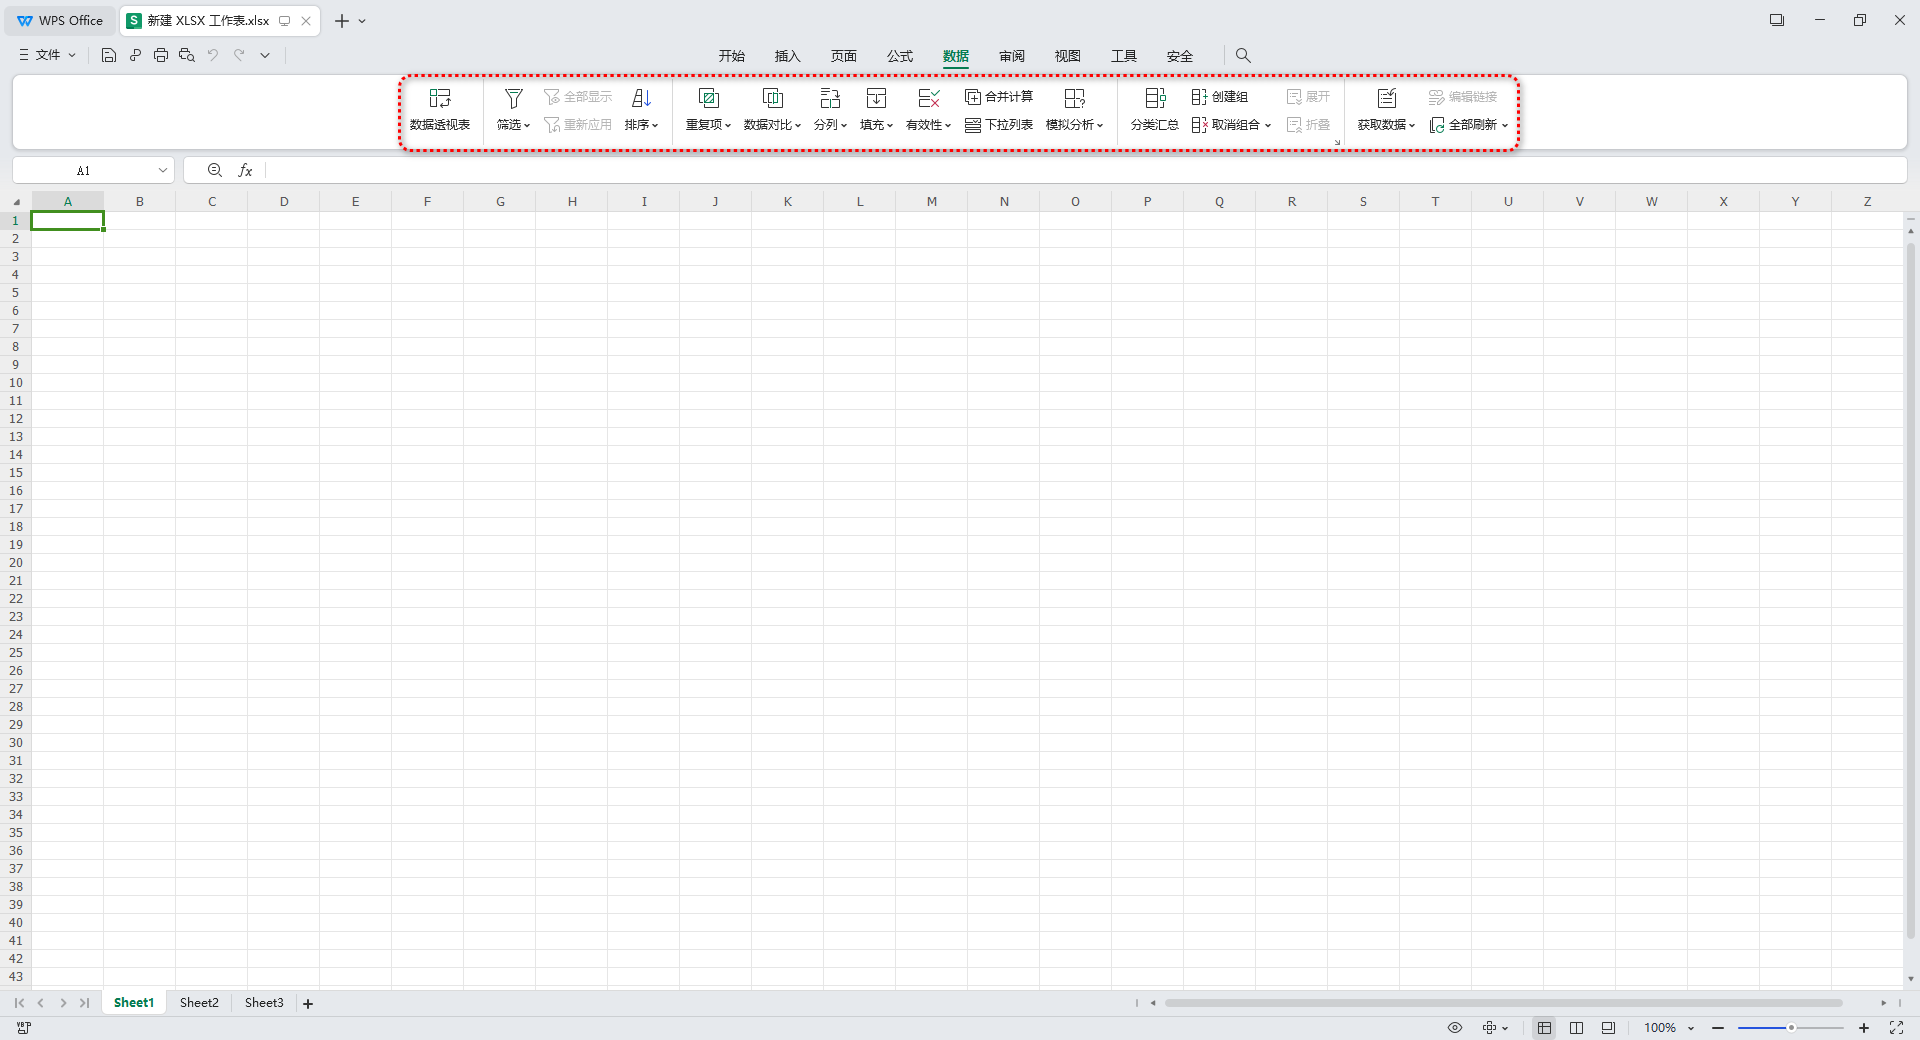Screen dimensions: 1920x1040
Task: Click the zoom slider handle
Action: (x=1791, y=1028)
